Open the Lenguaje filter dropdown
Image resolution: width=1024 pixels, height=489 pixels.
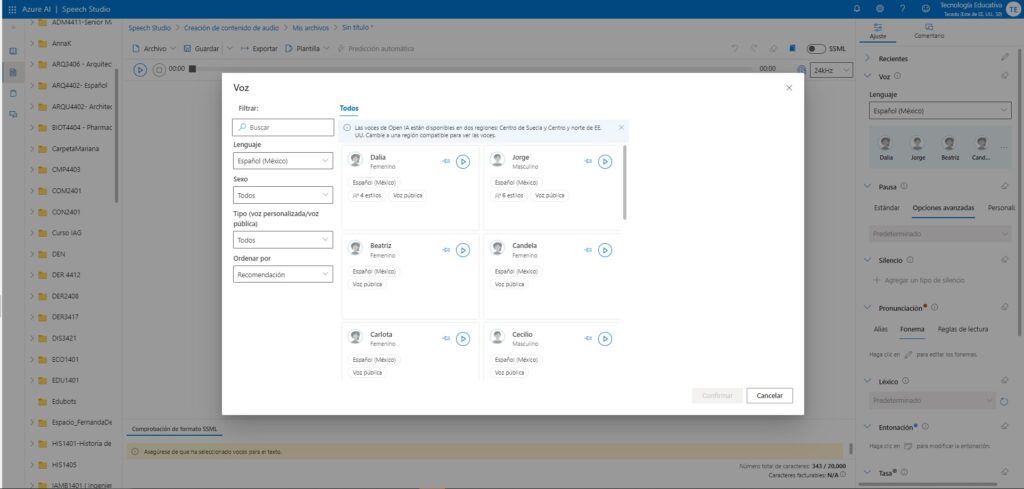283,161
